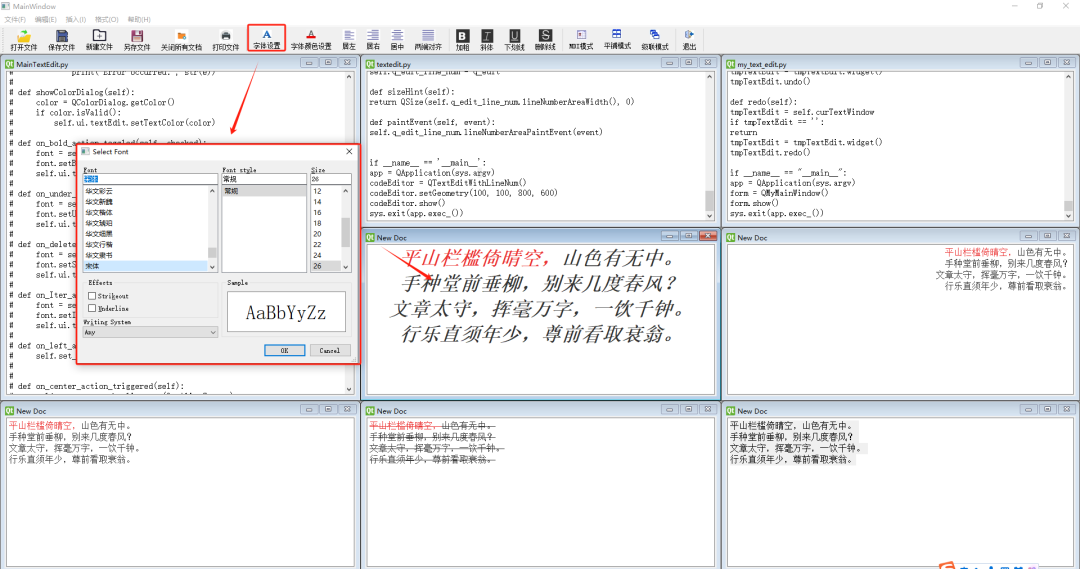Screen dimensions: 1080x569
Task: Select 常规 in Font style list
Action: [x=264, y=191]
